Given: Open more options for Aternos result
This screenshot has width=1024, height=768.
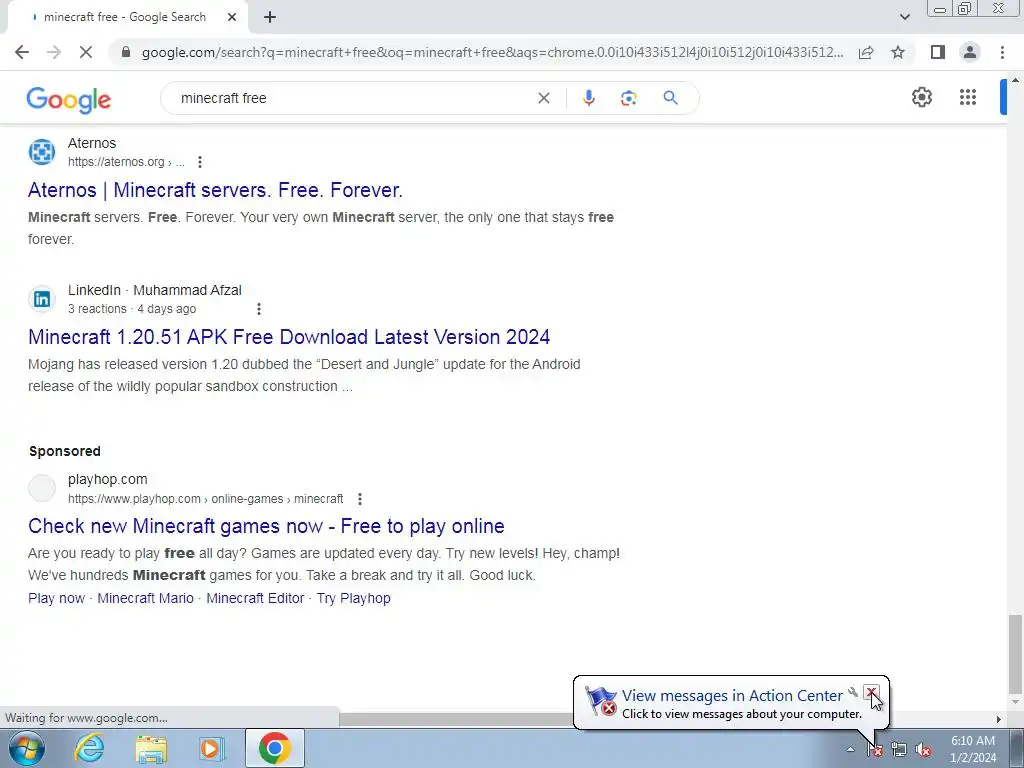Looking at the screenshot, I should [200, 162].
